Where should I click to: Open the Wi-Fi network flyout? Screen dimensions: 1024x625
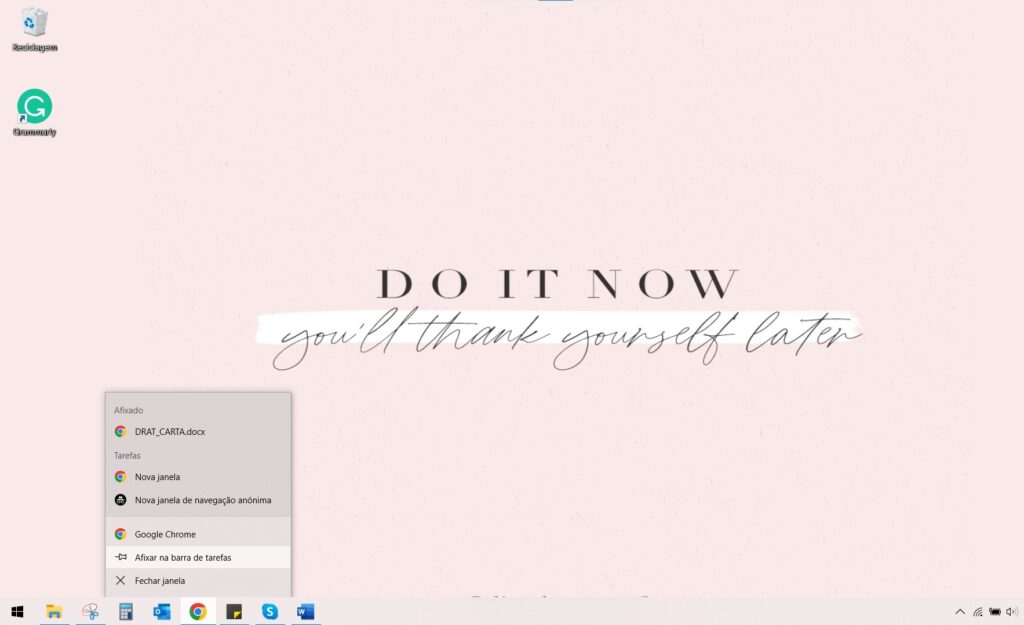tap(978, 611)
